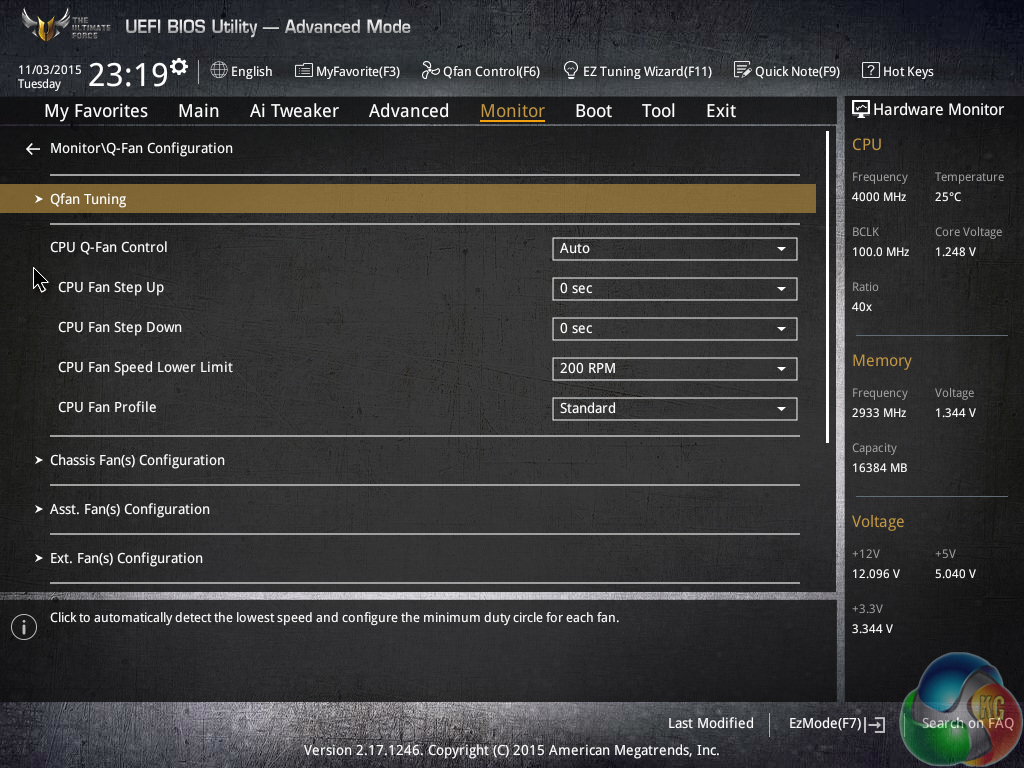Click the info circle icon in help area
1024x768 pixels.
click(x=24, y=627)
